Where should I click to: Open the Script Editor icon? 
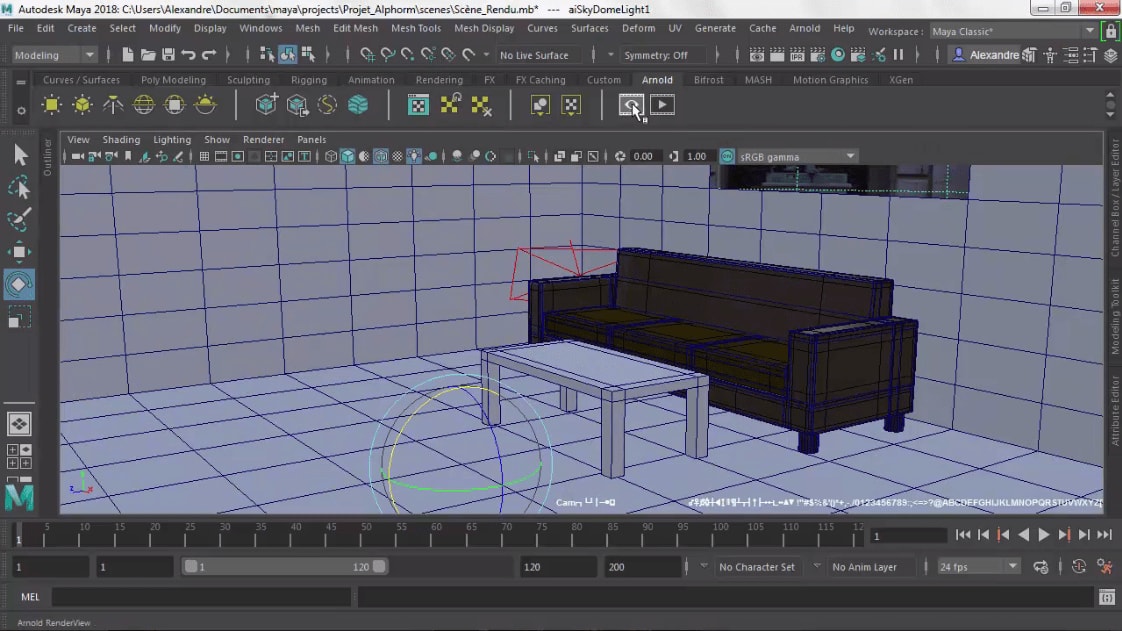click(x=1106, y=597)
